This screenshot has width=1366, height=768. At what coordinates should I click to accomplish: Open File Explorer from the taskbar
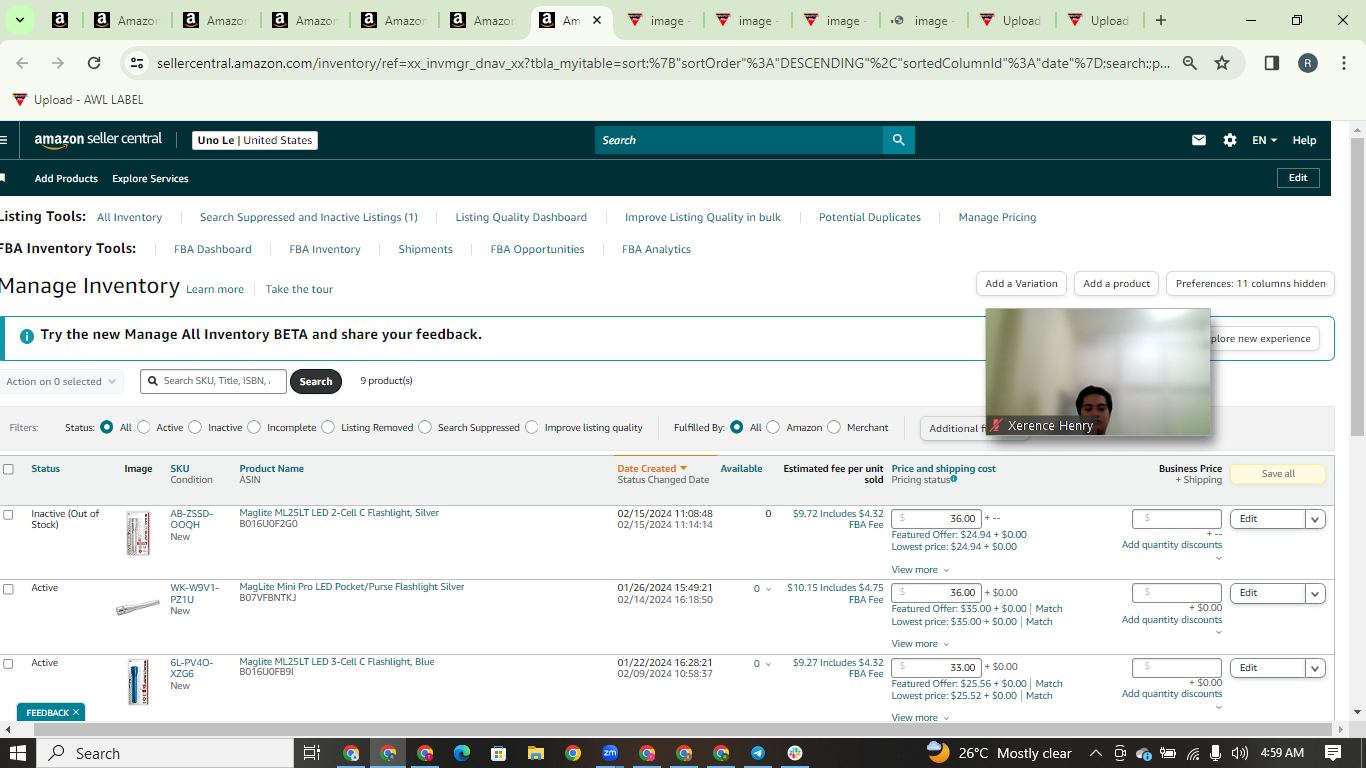click(x=535, y=753)
